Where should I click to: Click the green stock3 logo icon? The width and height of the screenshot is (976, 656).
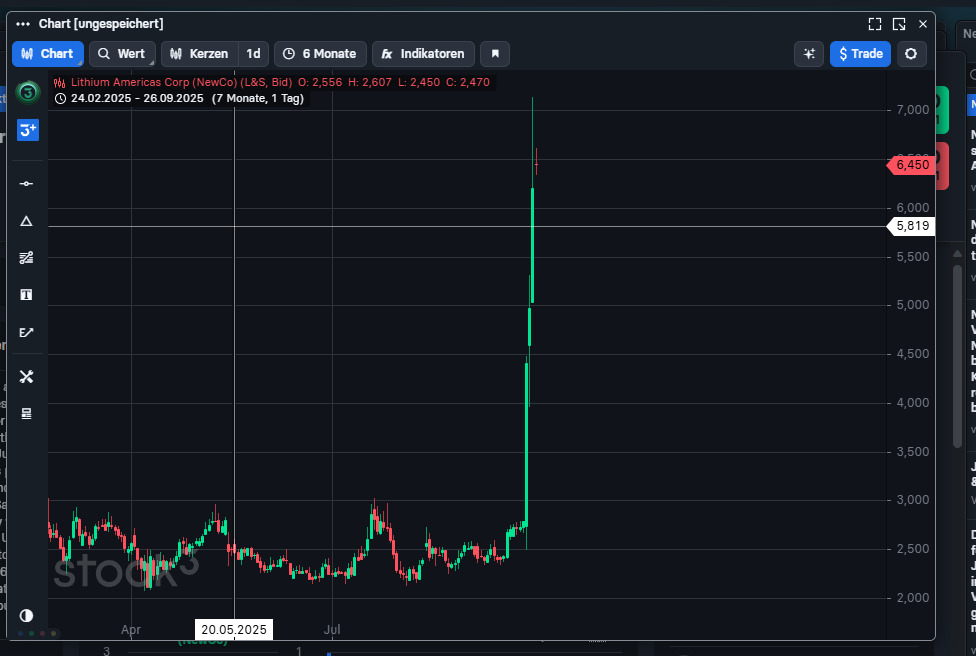28,92
